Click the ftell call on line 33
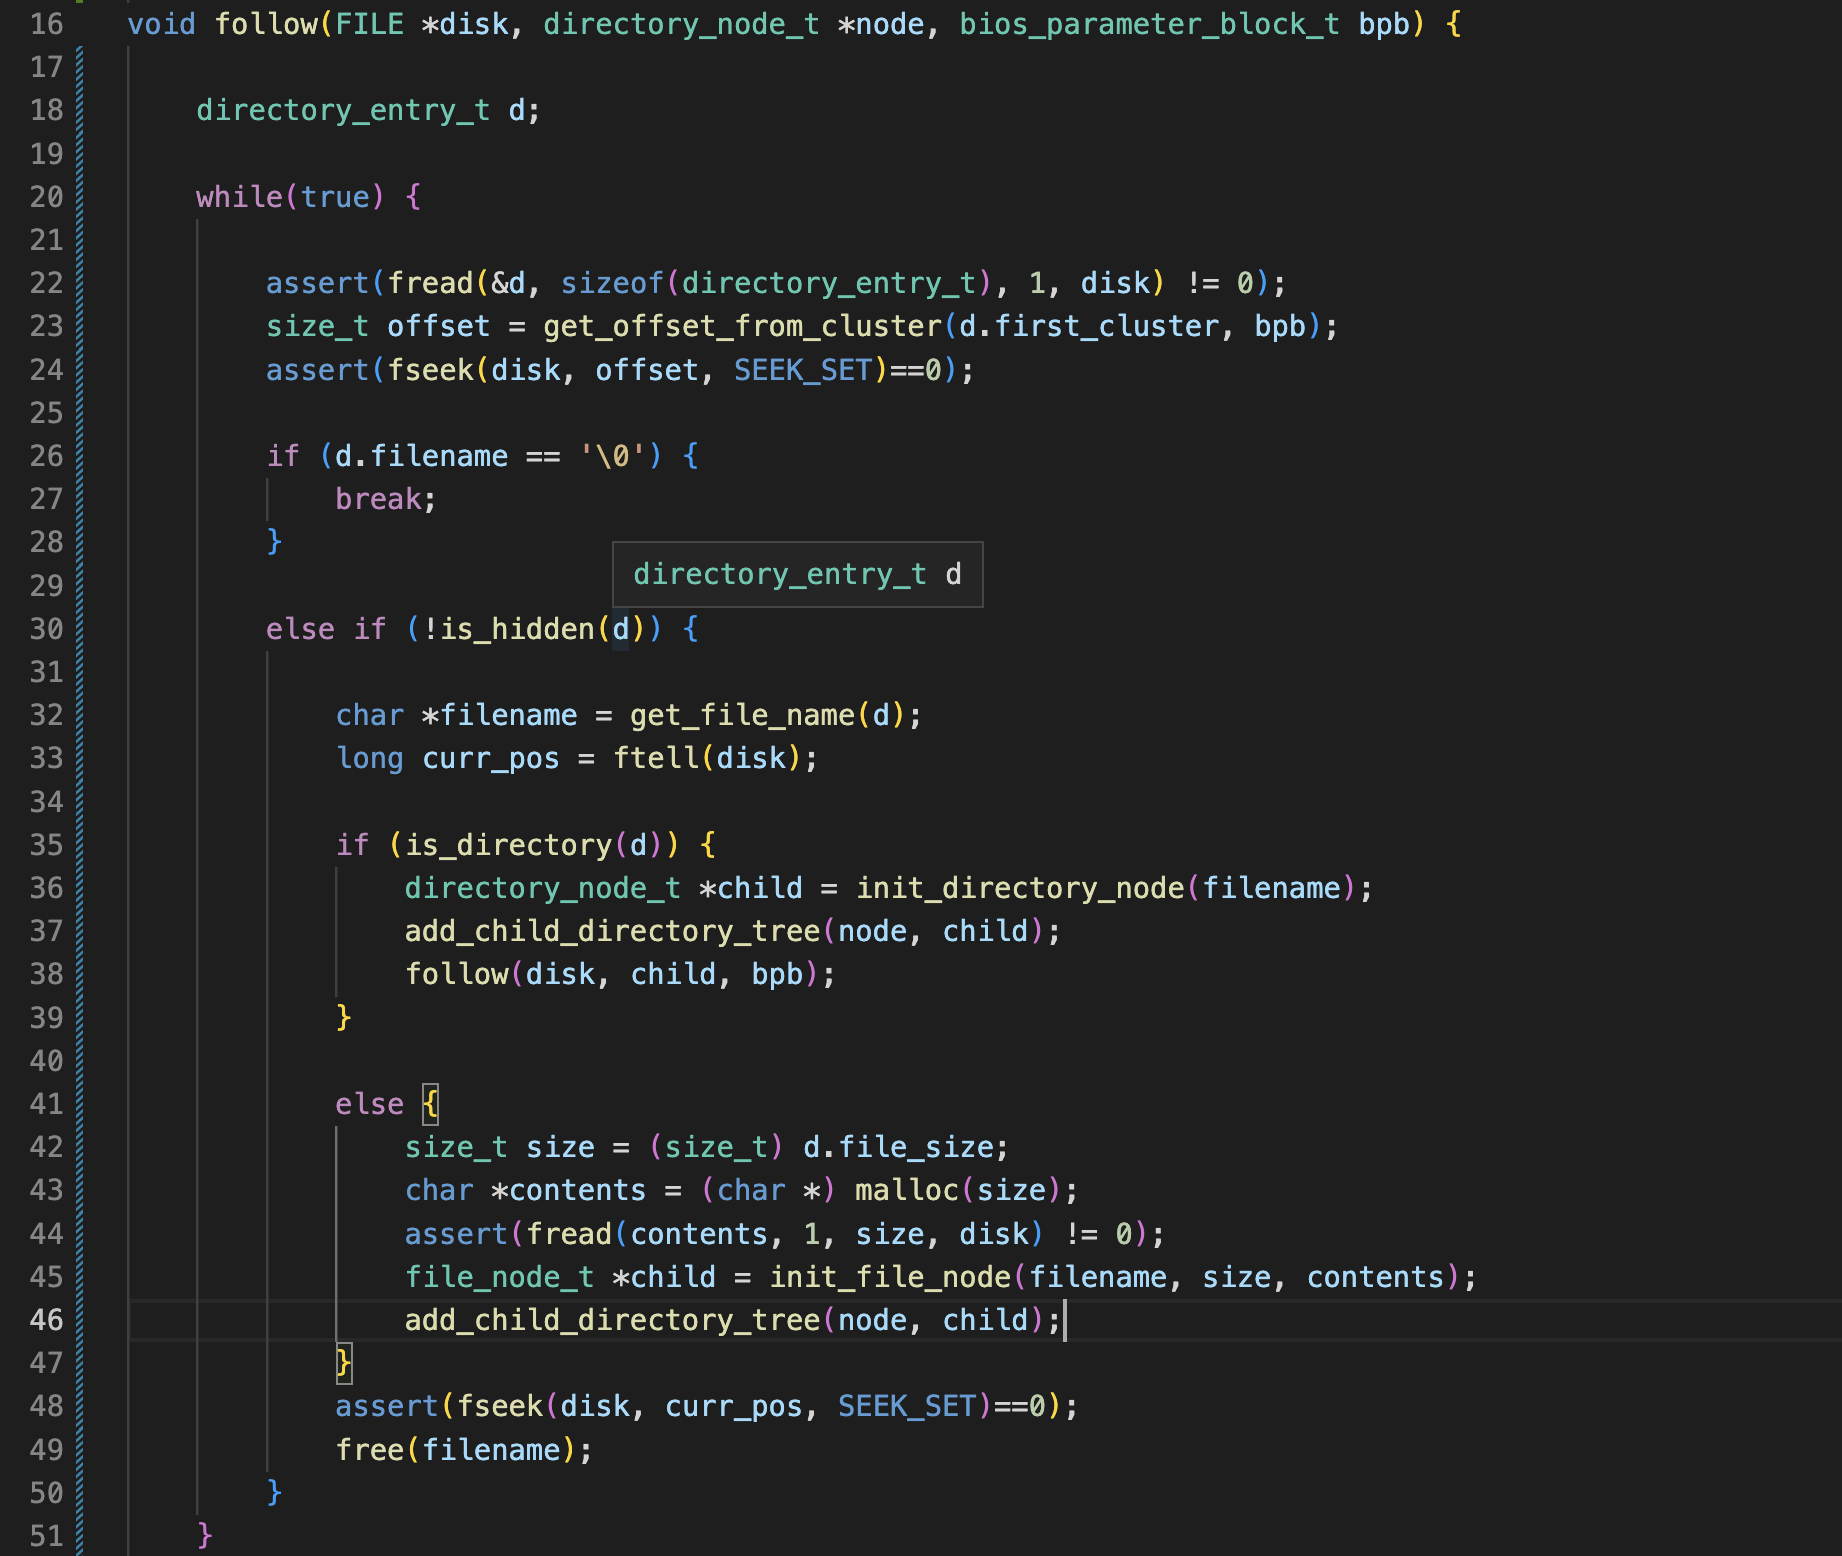Image resolution: width=1842 pixels, height=1556 pixels. pyautogui.click(x=656, y=758)
